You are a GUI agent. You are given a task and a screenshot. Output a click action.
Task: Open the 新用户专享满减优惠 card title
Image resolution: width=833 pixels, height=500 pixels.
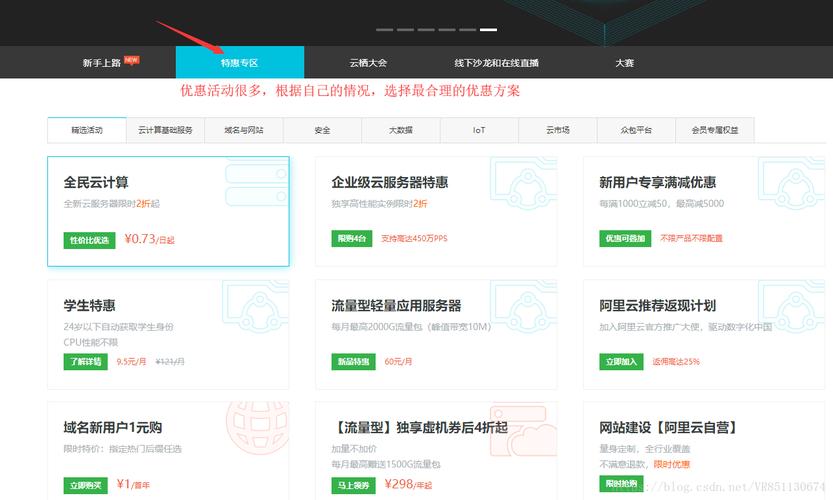(x=658, y=183)
